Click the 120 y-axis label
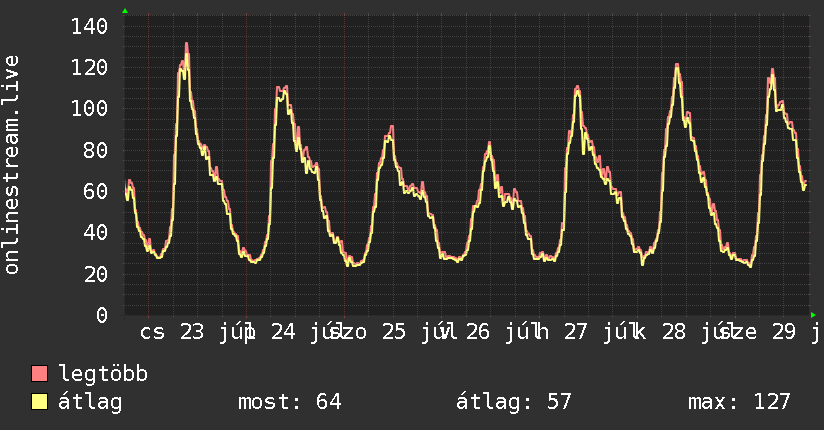Viewport: 824px width, 430px height. click(x=90, y=67)
